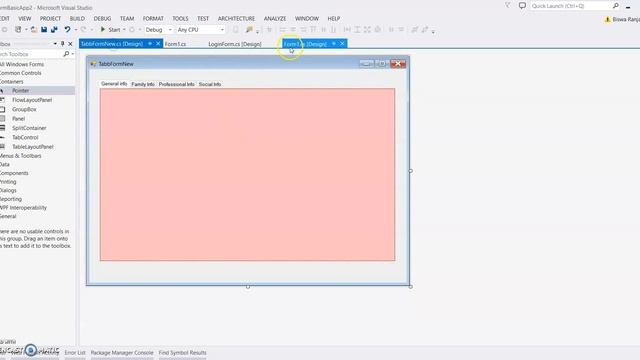The width and height of the screenshot is (640, 360).
Task: Open the Find in Files icon
Action: coord(249,29)
